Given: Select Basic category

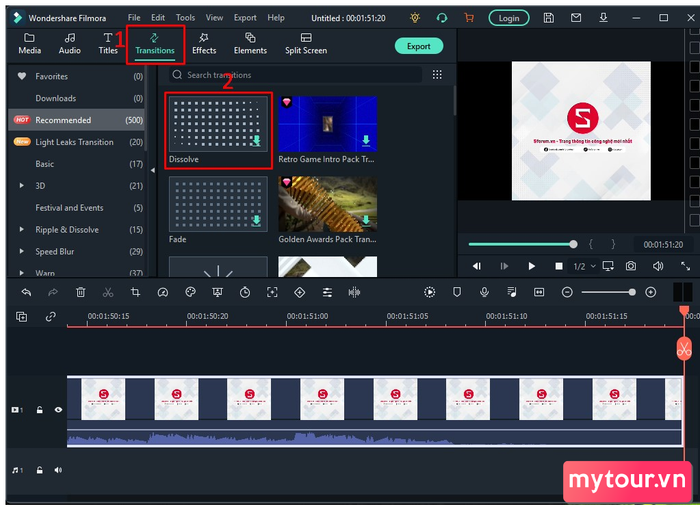Looking at the screenshot, I should point(76,164).
